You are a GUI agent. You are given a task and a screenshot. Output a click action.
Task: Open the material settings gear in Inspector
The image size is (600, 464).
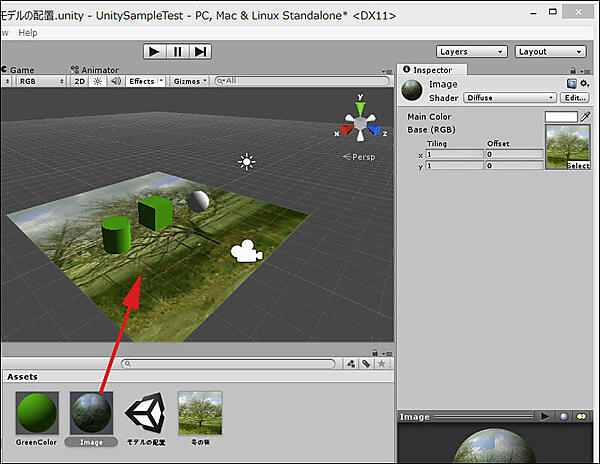(x=585, y=83)
